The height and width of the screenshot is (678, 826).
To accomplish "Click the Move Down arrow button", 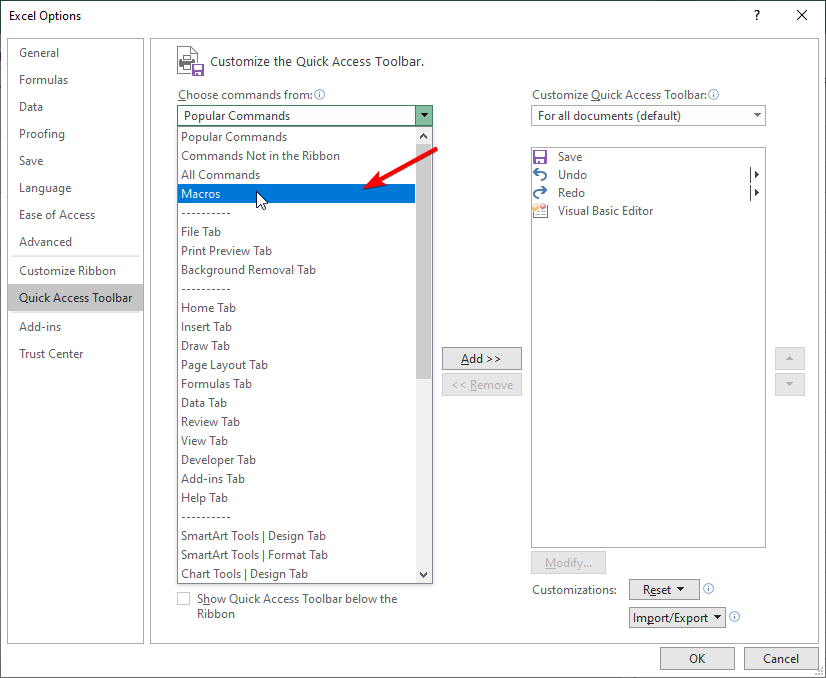I will tap(789, 385).
